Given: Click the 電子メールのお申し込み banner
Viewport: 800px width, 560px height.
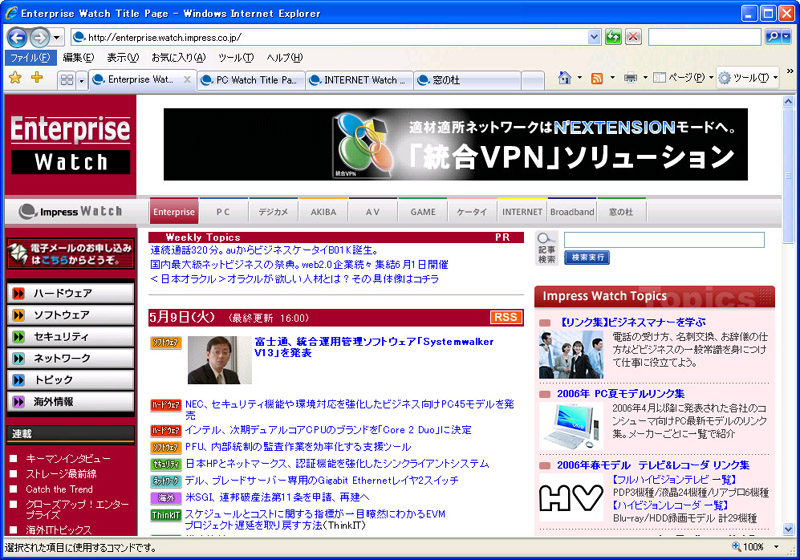Looking at the screenshot, I should click(70, 253).
